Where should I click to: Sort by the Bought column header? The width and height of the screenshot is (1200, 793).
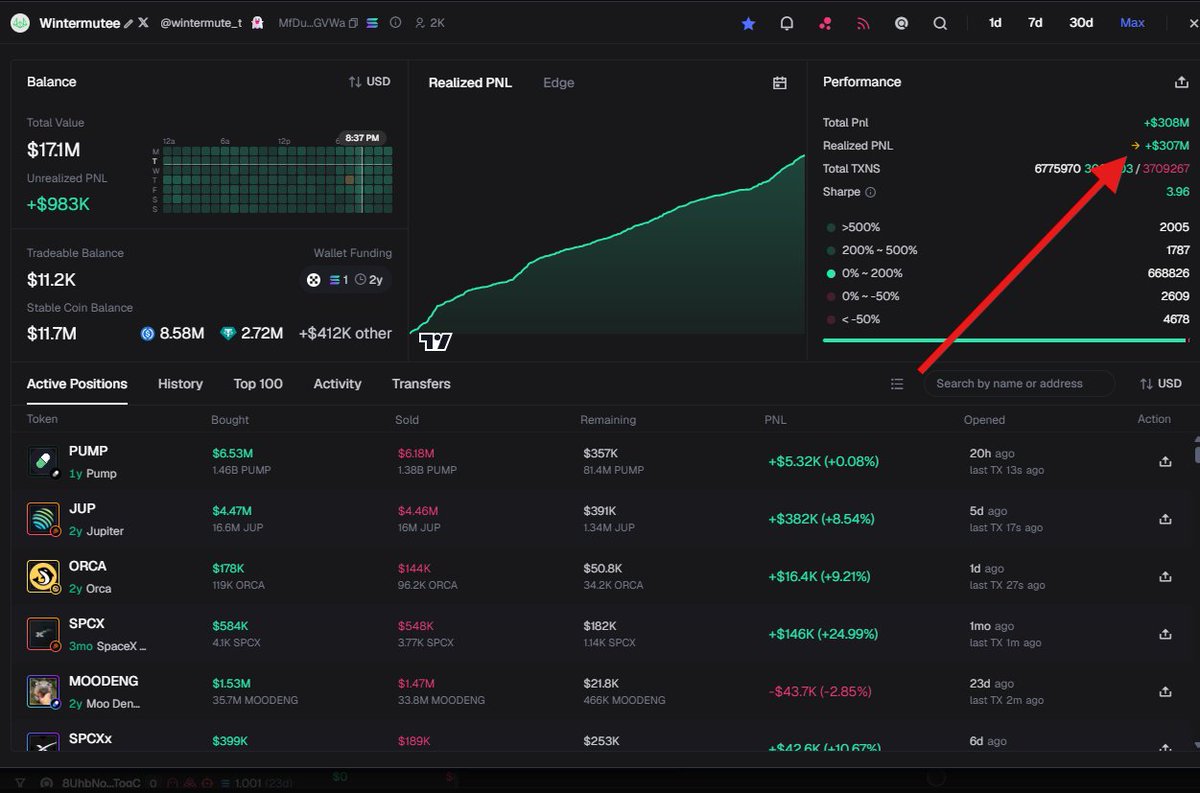coord(230,420)
